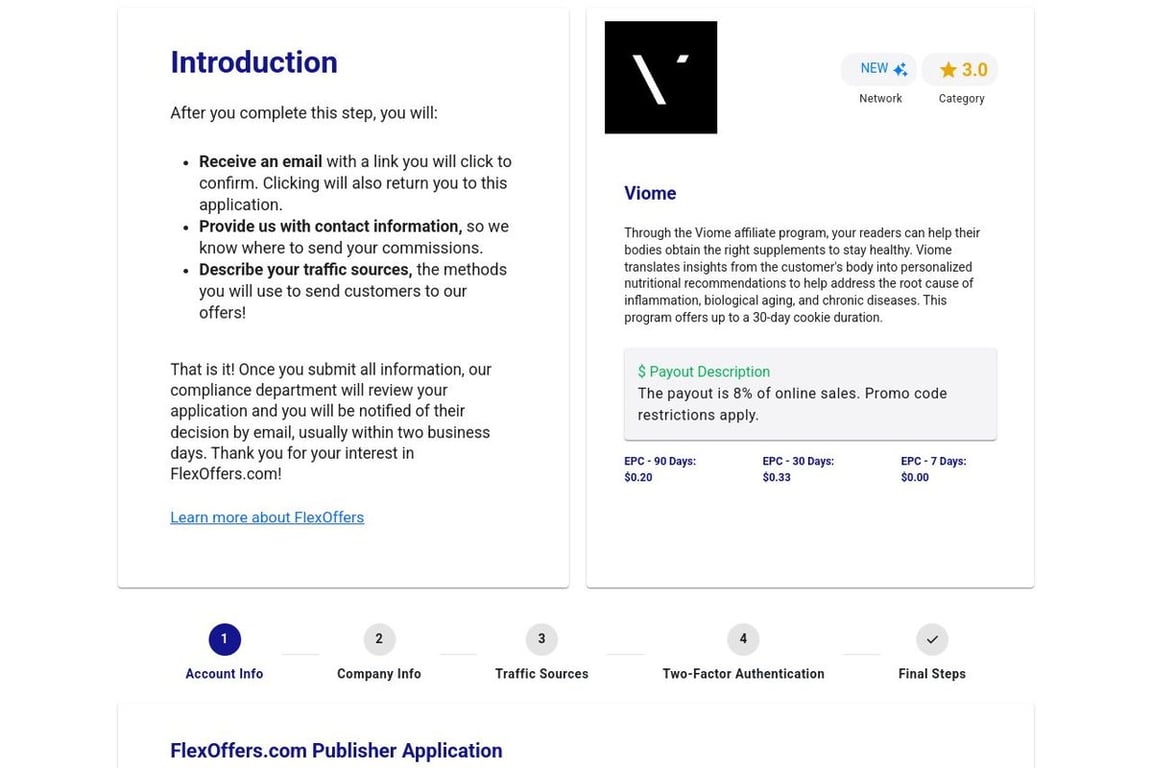Click 'After you complete this step' text

(x=303, y=113)
